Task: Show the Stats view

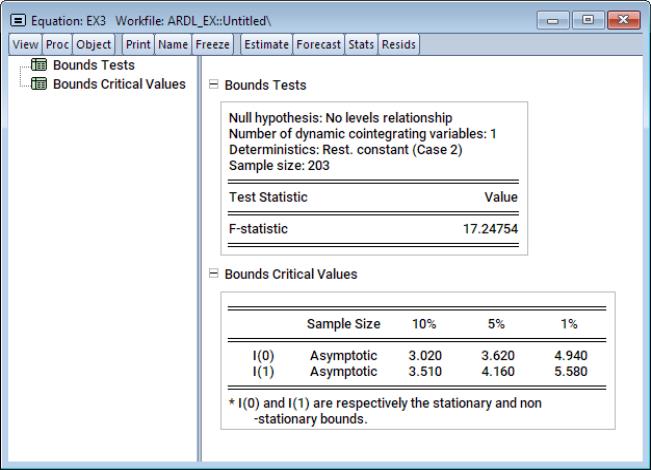Action: [362, 44]
